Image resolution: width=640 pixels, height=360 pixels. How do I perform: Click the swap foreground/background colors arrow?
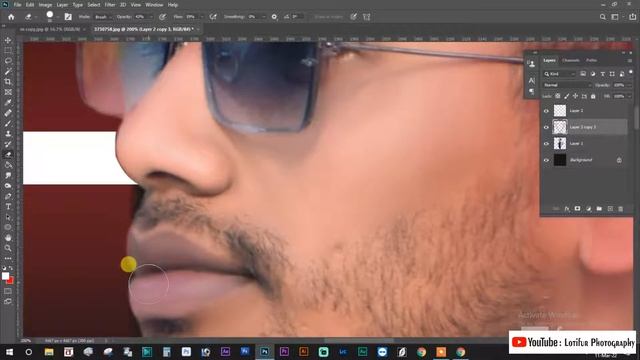point(11,269)
